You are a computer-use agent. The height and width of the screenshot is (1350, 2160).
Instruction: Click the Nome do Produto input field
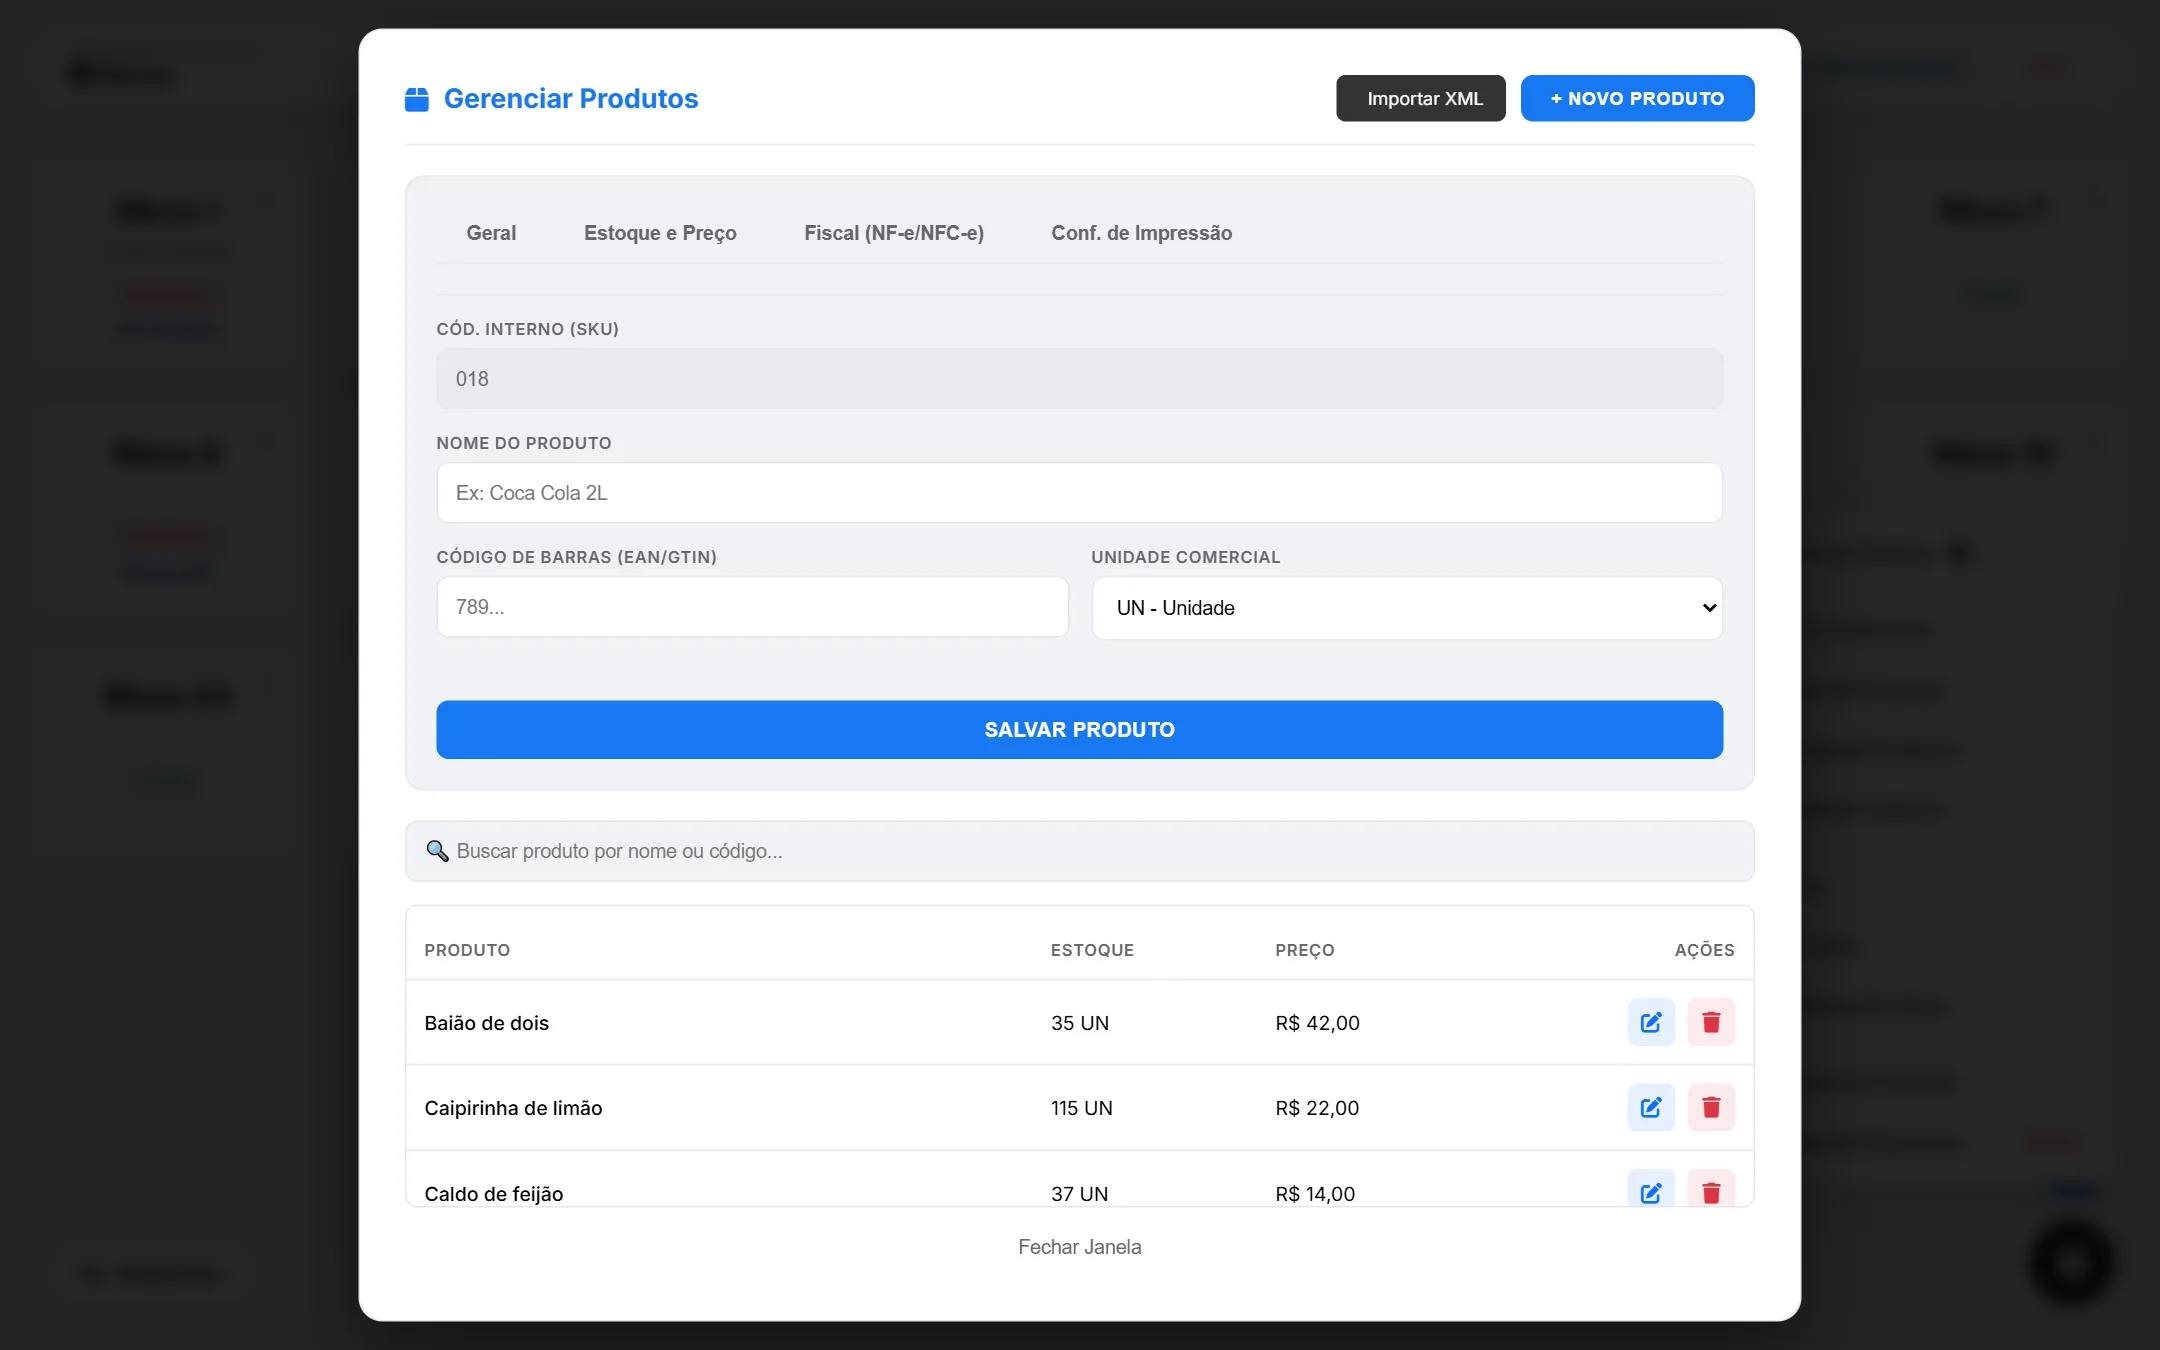1079,493
